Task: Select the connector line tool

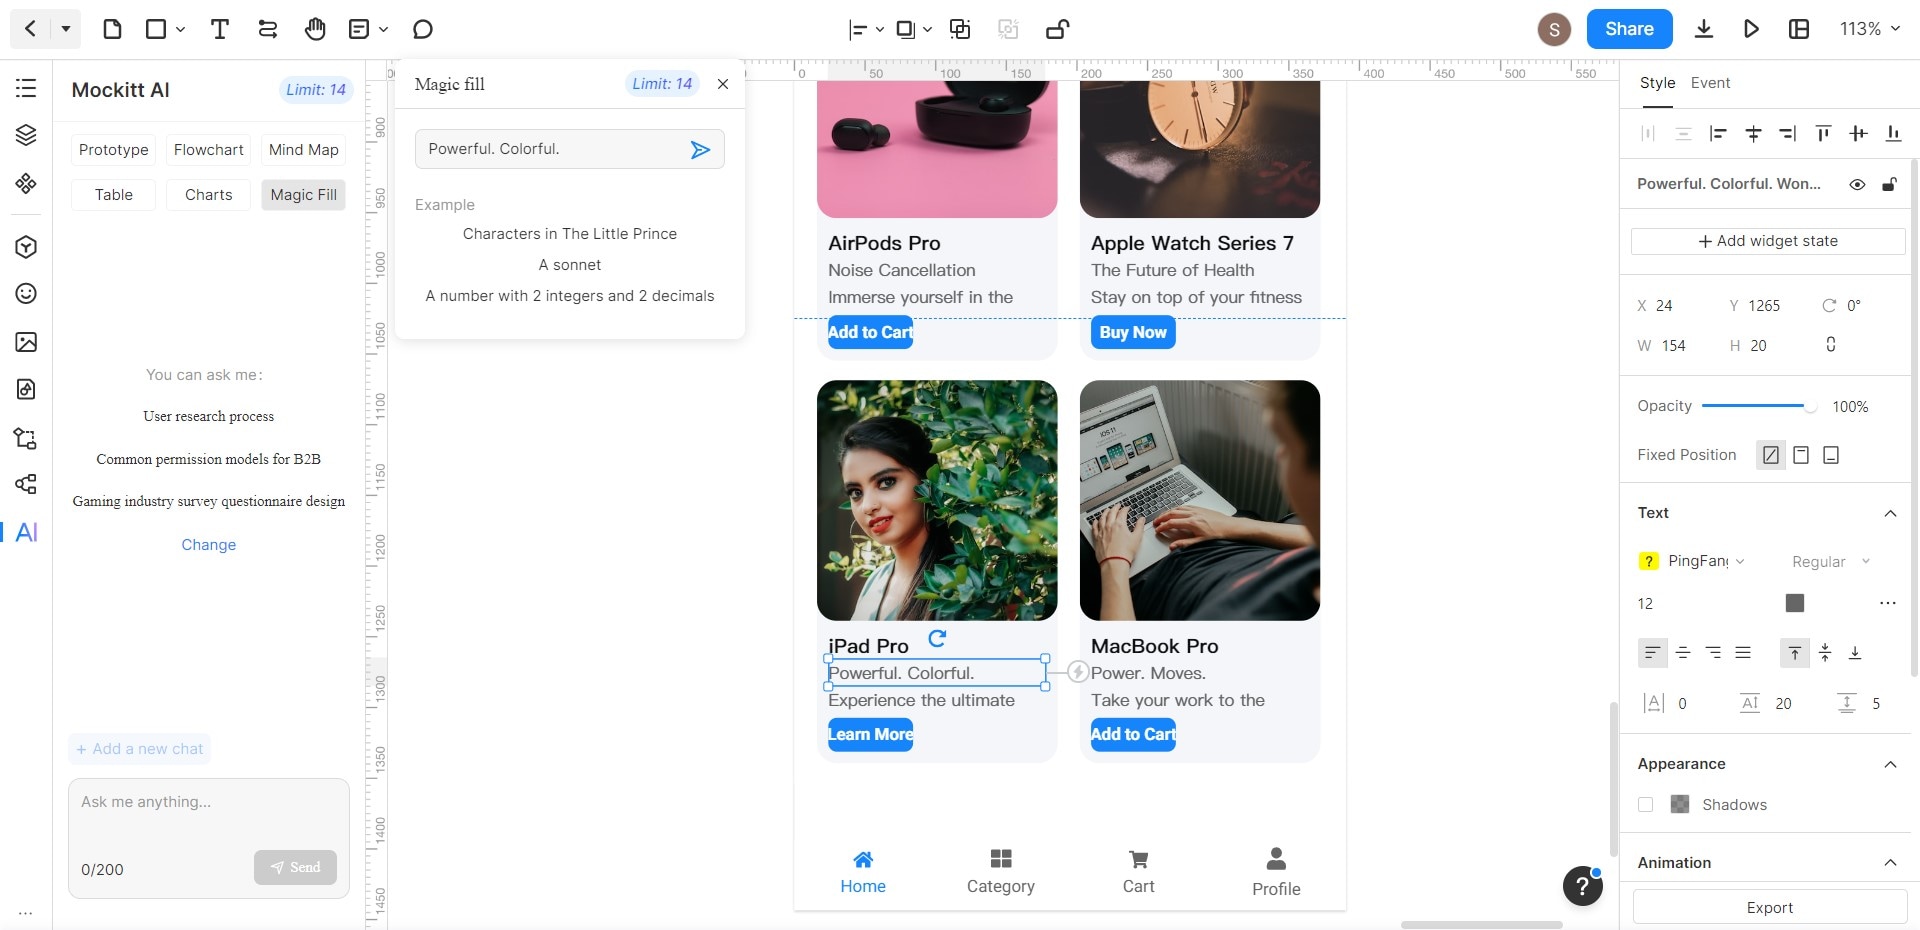Action: tap(267, 29)
